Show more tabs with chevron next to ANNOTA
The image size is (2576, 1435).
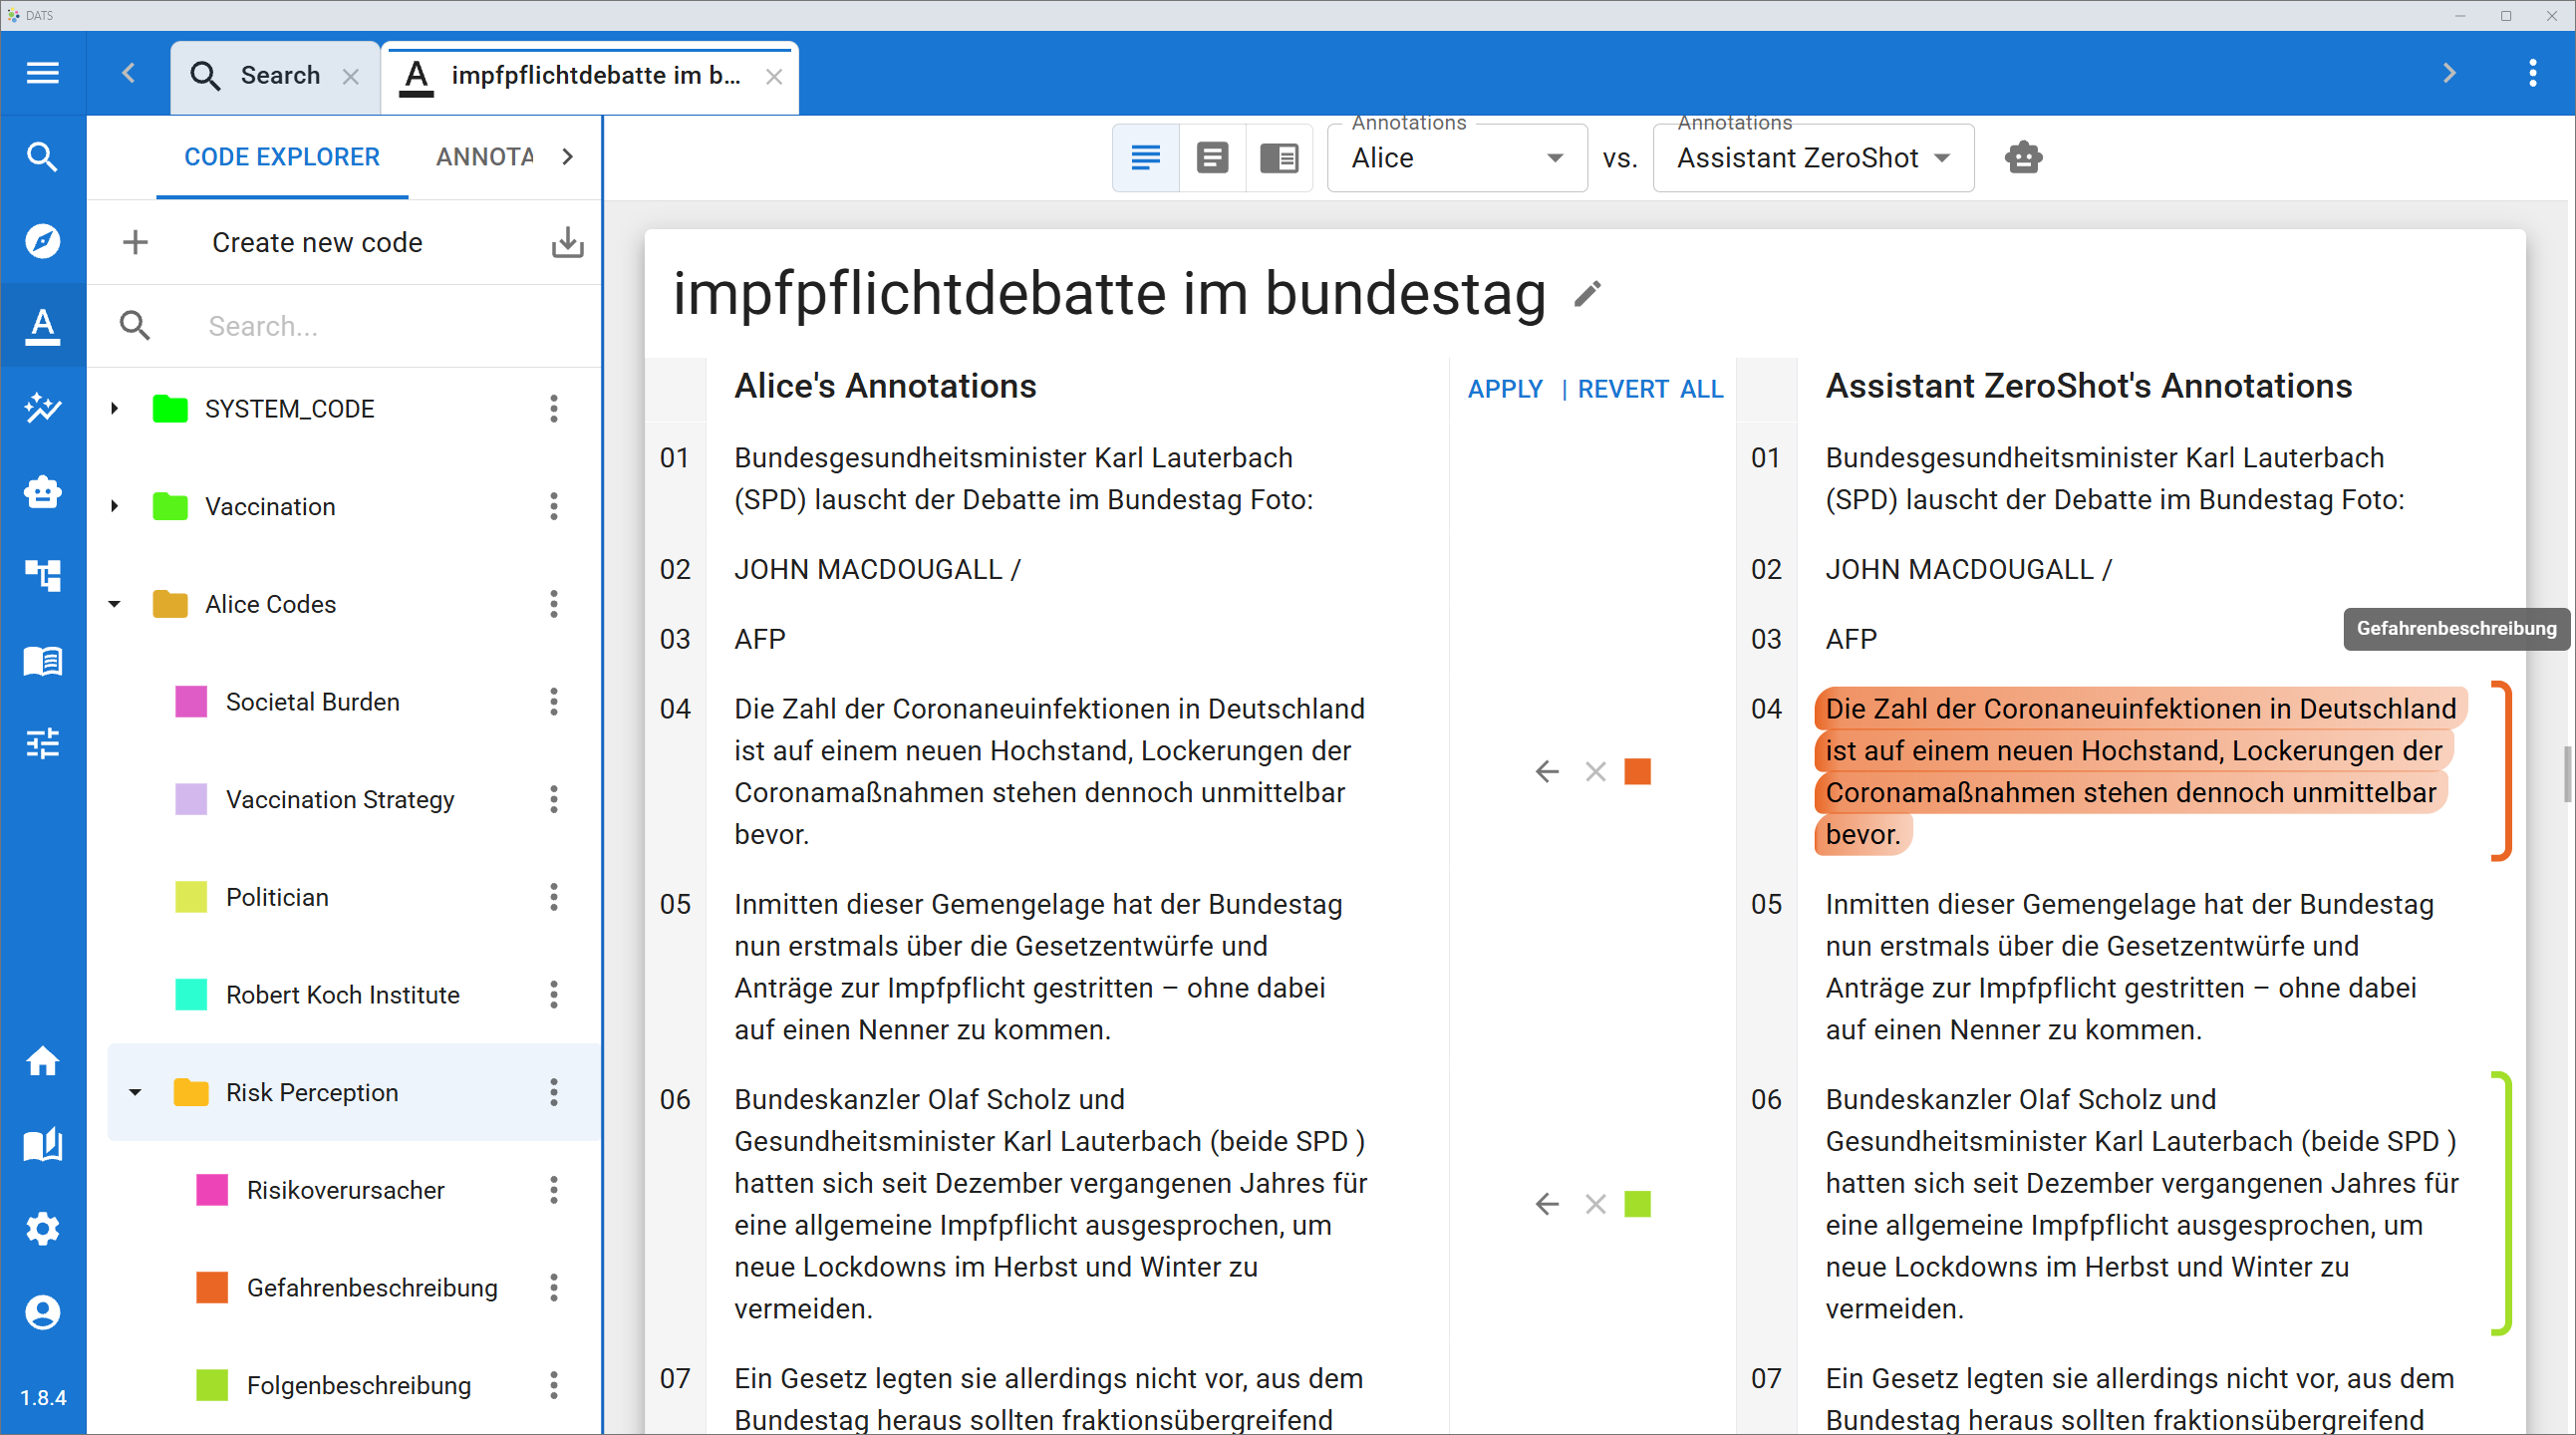(x=567, y=157)
